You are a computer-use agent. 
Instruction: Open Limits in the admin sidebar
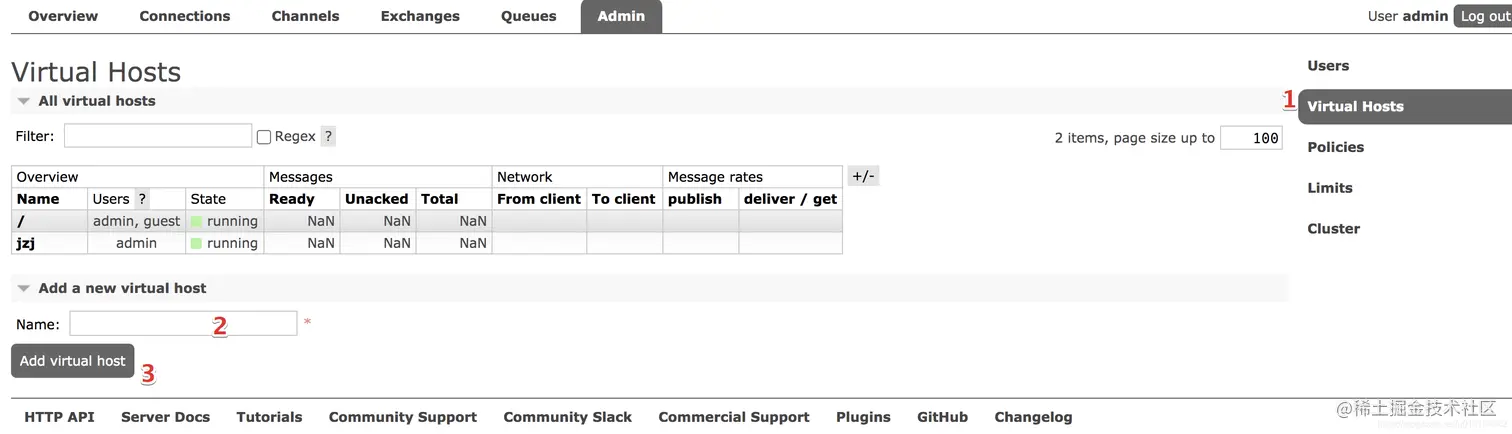pos(1330,188)
